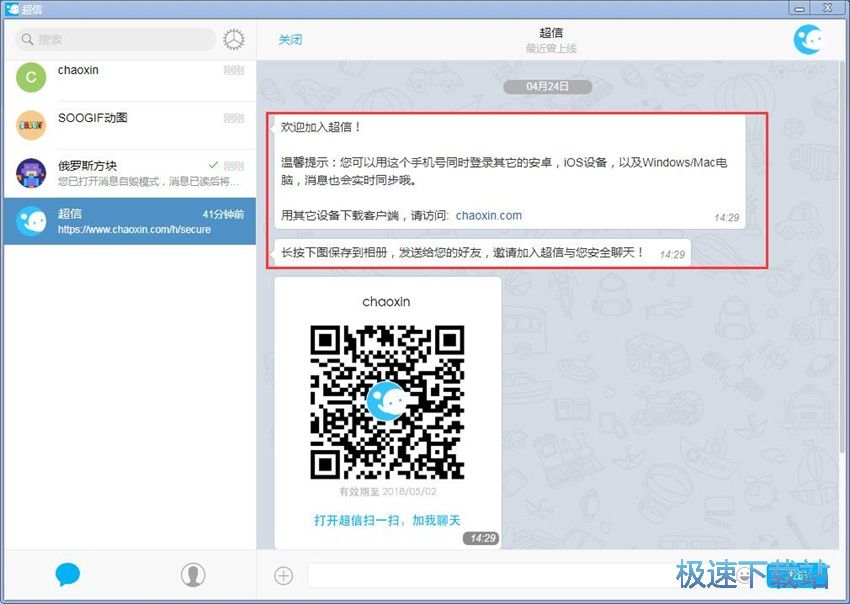This screenshot has height=604, width=850.
Task: Click the 超信 conversation avatar in list
Action: (x=31, y=221)
